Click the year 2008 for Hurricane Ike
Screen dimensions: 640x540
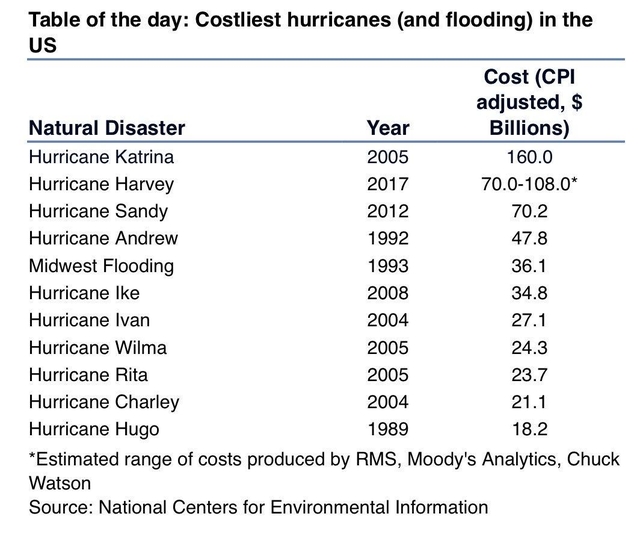tap(388, 293)
